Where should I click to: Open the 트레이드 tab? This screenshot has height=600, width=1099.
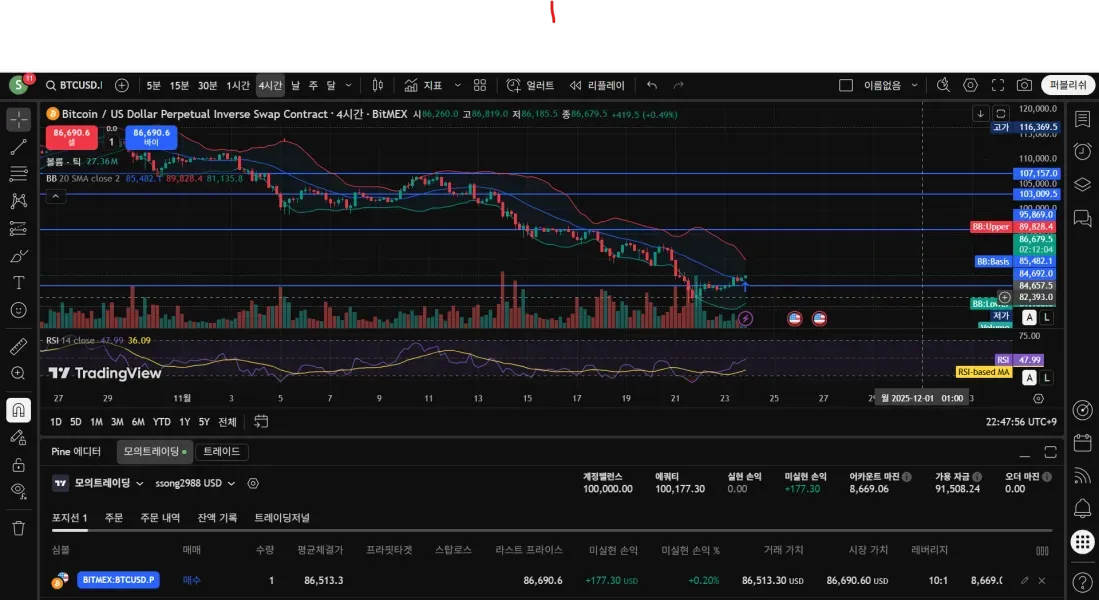click(x=221, y=451)
